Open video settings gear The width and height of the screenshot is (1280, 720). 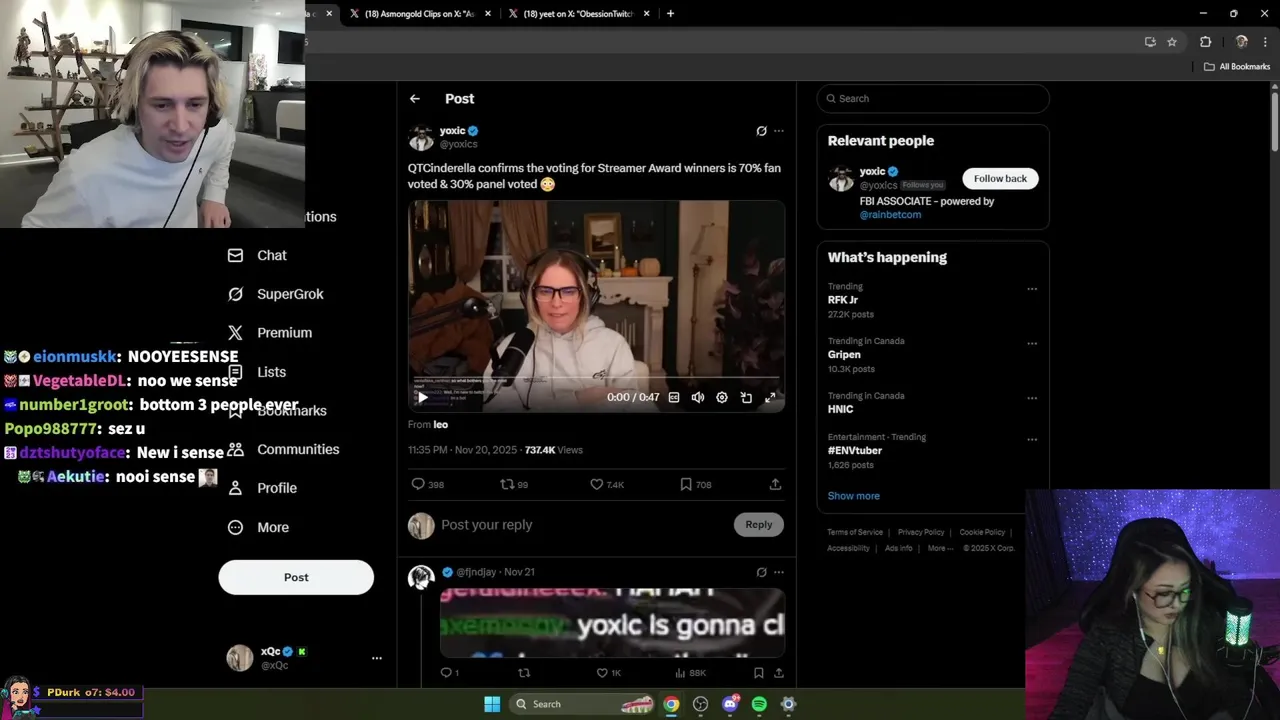[722, 397]
